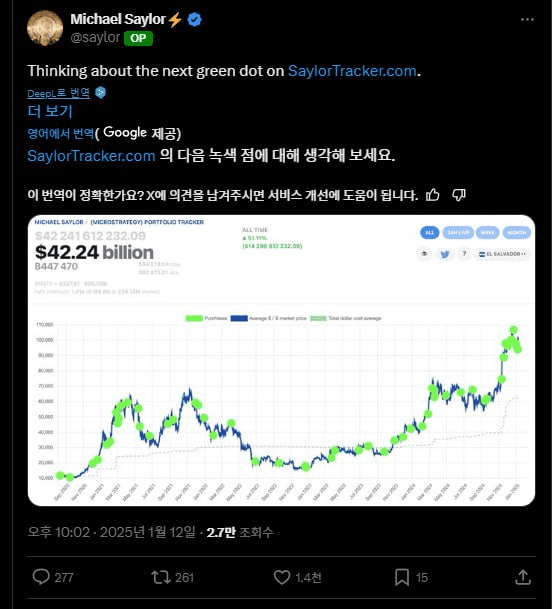
Task: Click 영어에서 번역 translate link
Action: pos(61,134)
